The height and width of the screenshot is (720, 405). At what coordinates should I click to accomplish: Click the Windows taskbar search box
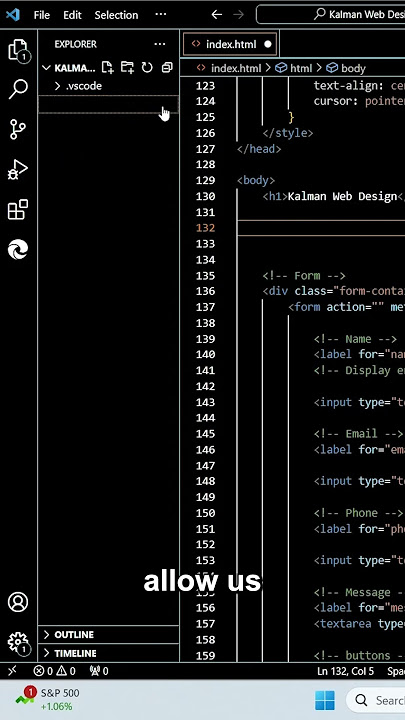[x=376, y=700]
